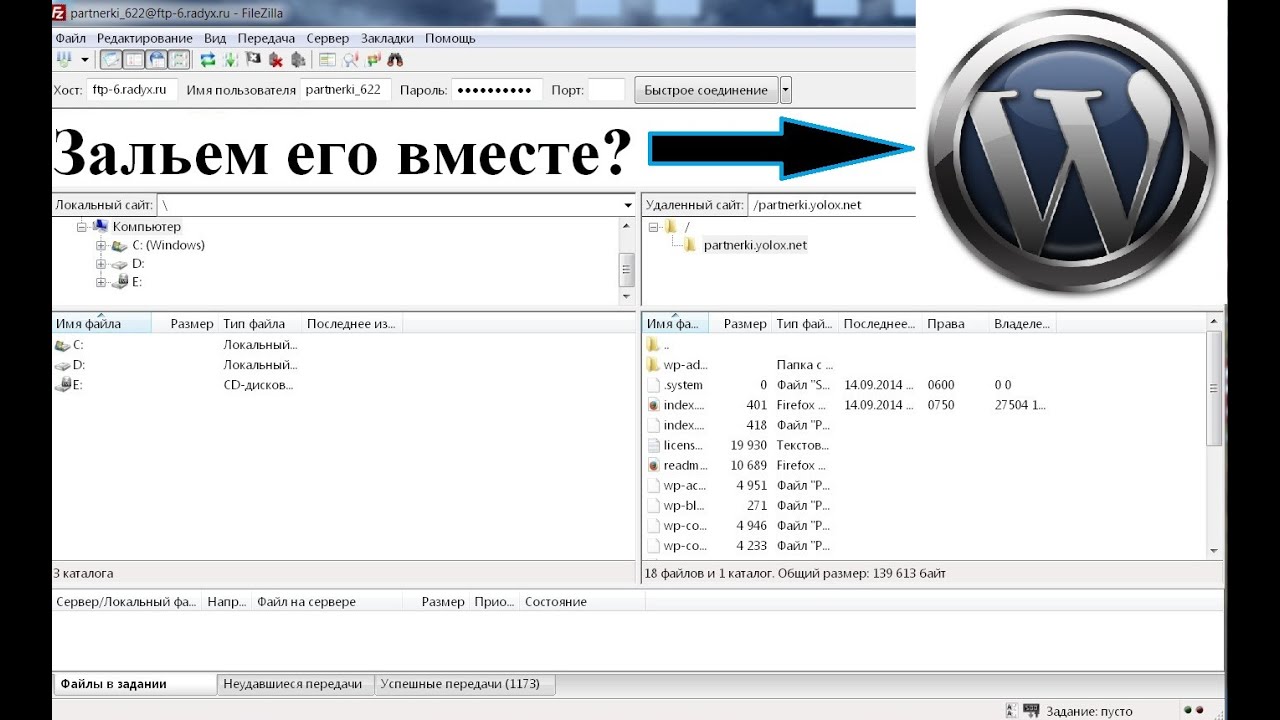
Task: Open the Помощь menu
Action: [450, 38]
